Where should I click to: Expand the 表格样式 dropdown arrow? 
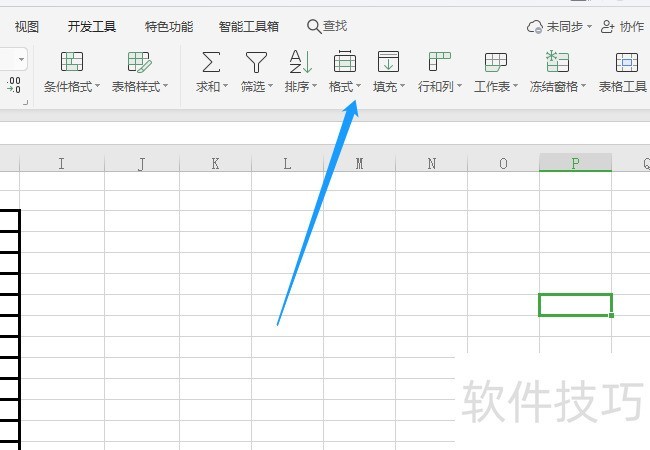coord(165,86)
